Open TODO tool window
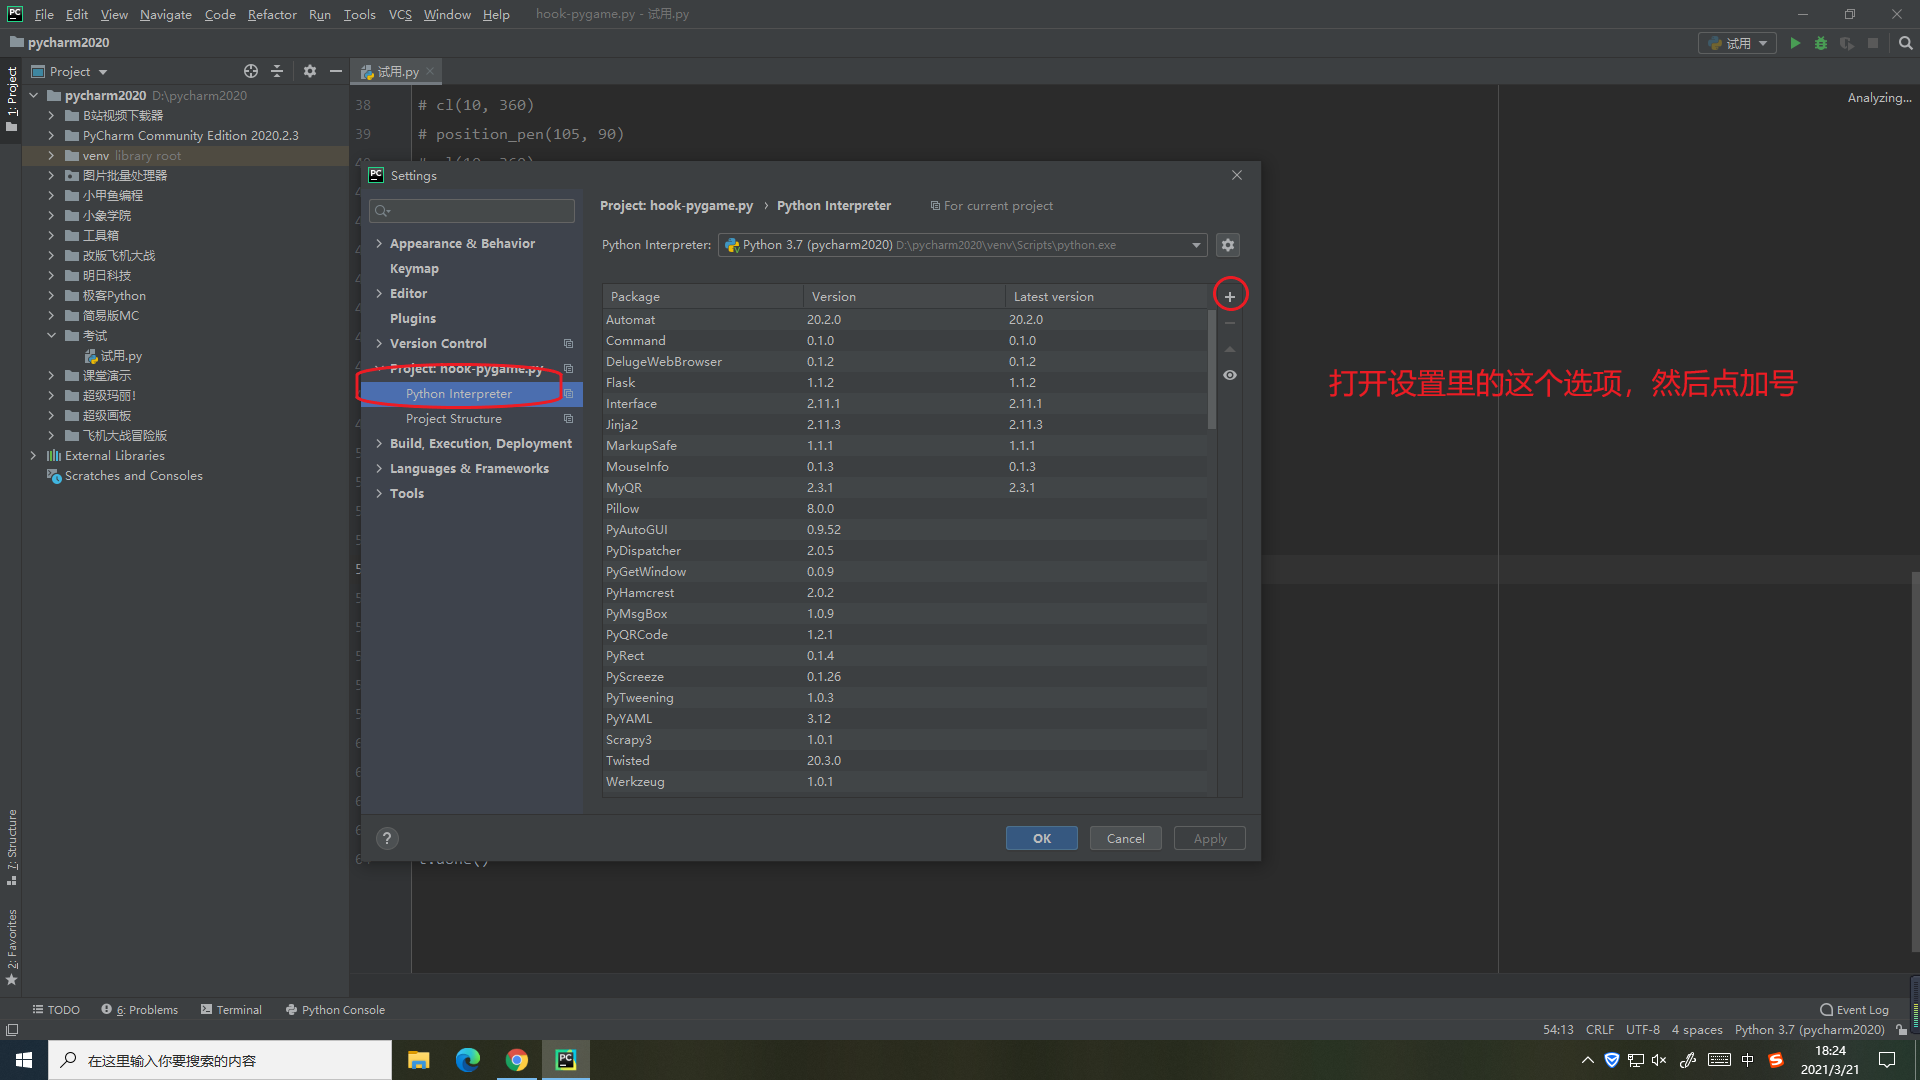The height and width of the screenshot is (1080, 1920). tap(56, 1009)
